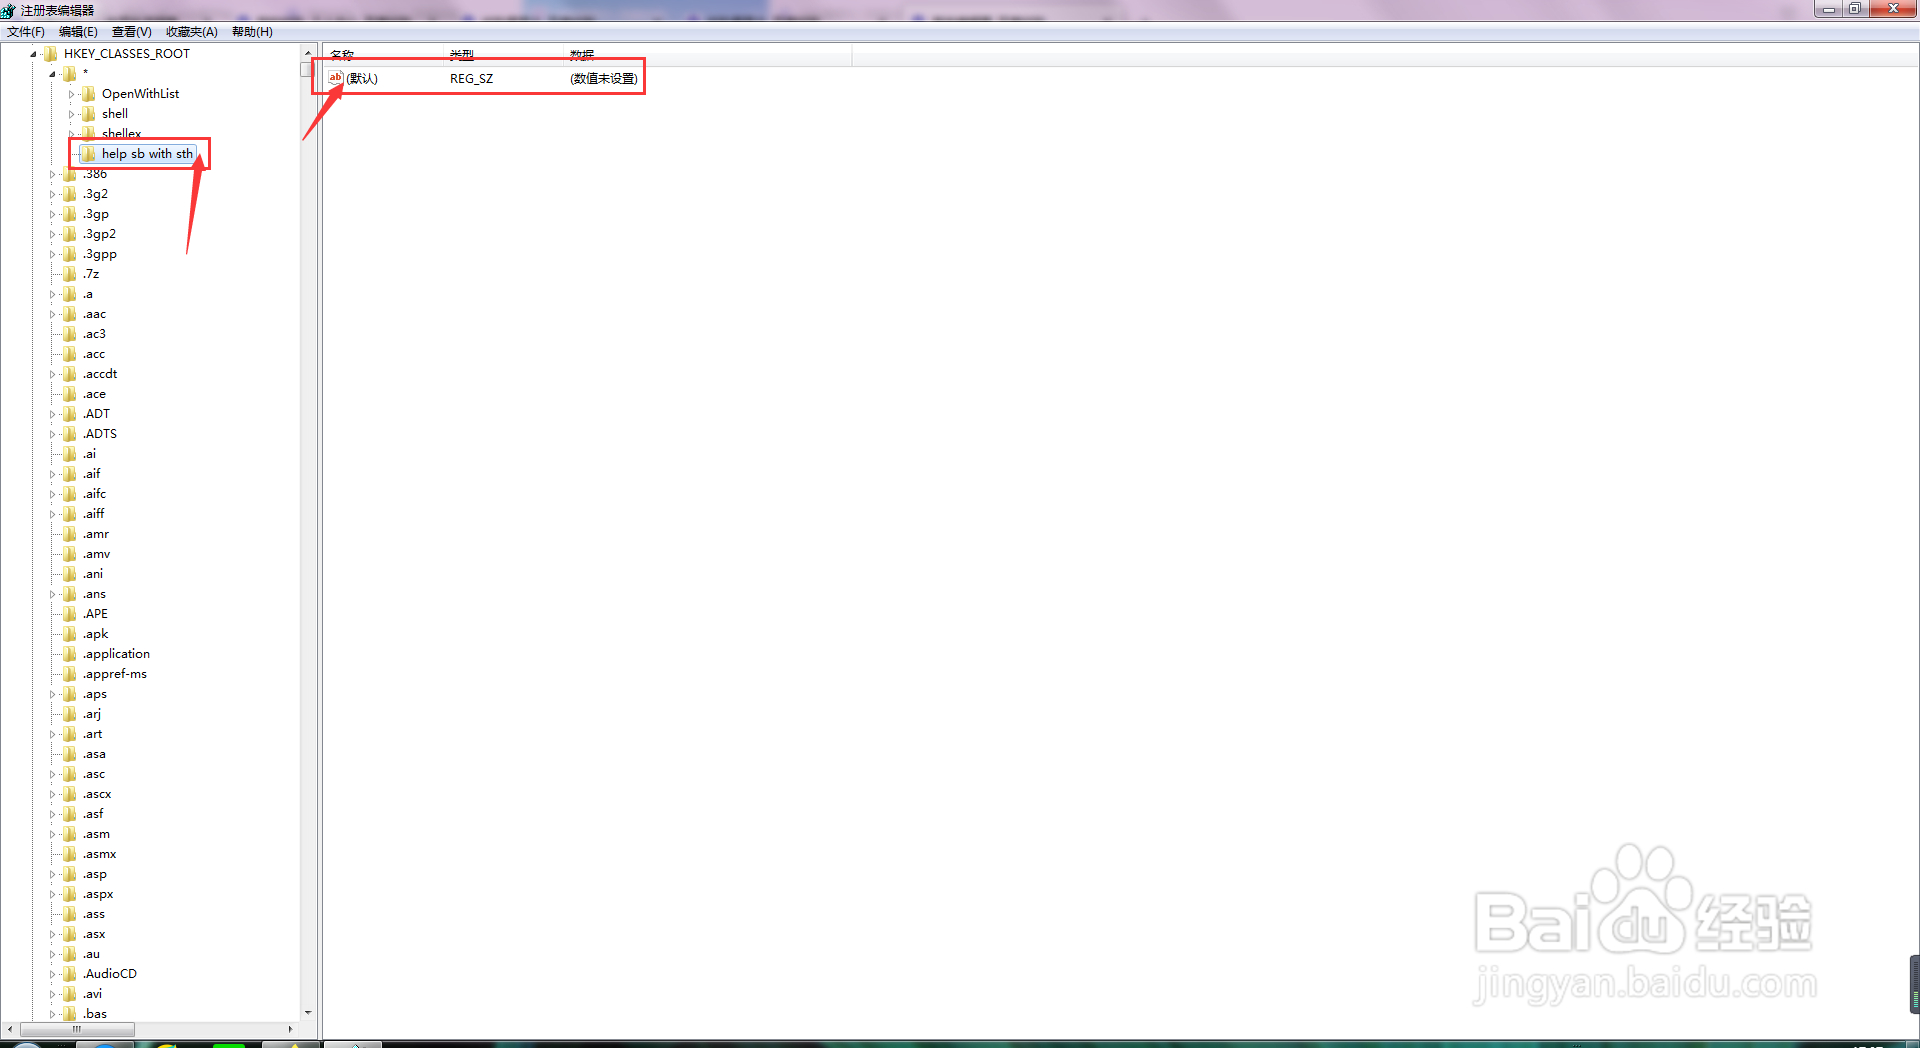The height and width of the screenshot is (1048, 1920).
Task: Expand the .3g2 key
Action: click(52, 194)
